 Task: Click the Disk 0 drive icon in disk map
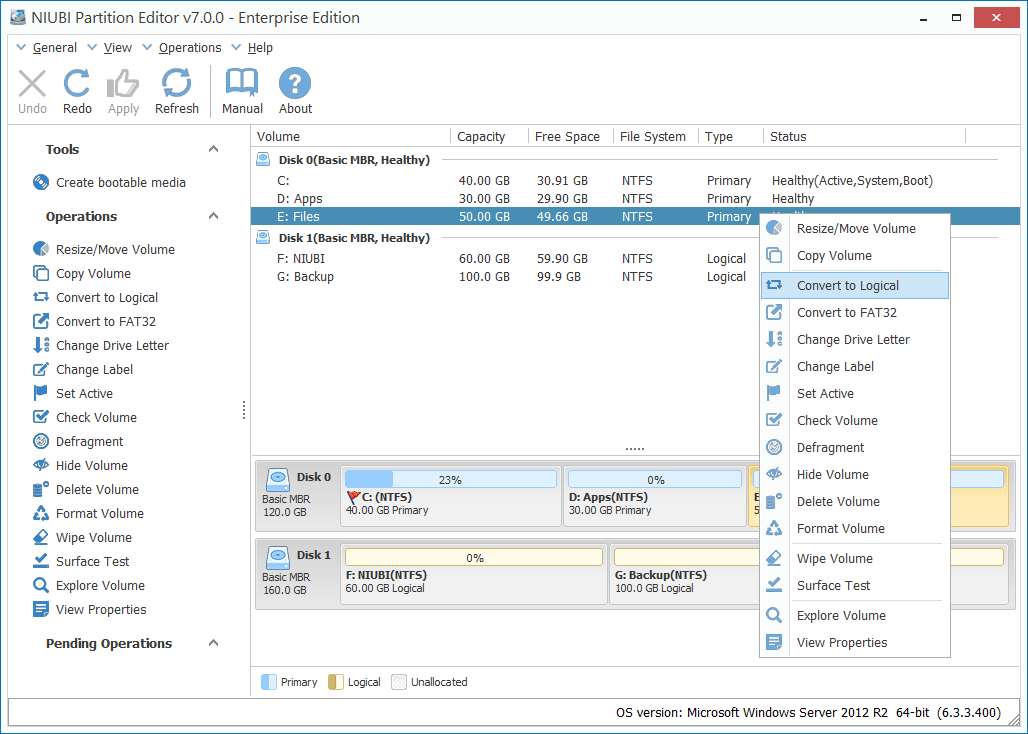tap(278, 479)
